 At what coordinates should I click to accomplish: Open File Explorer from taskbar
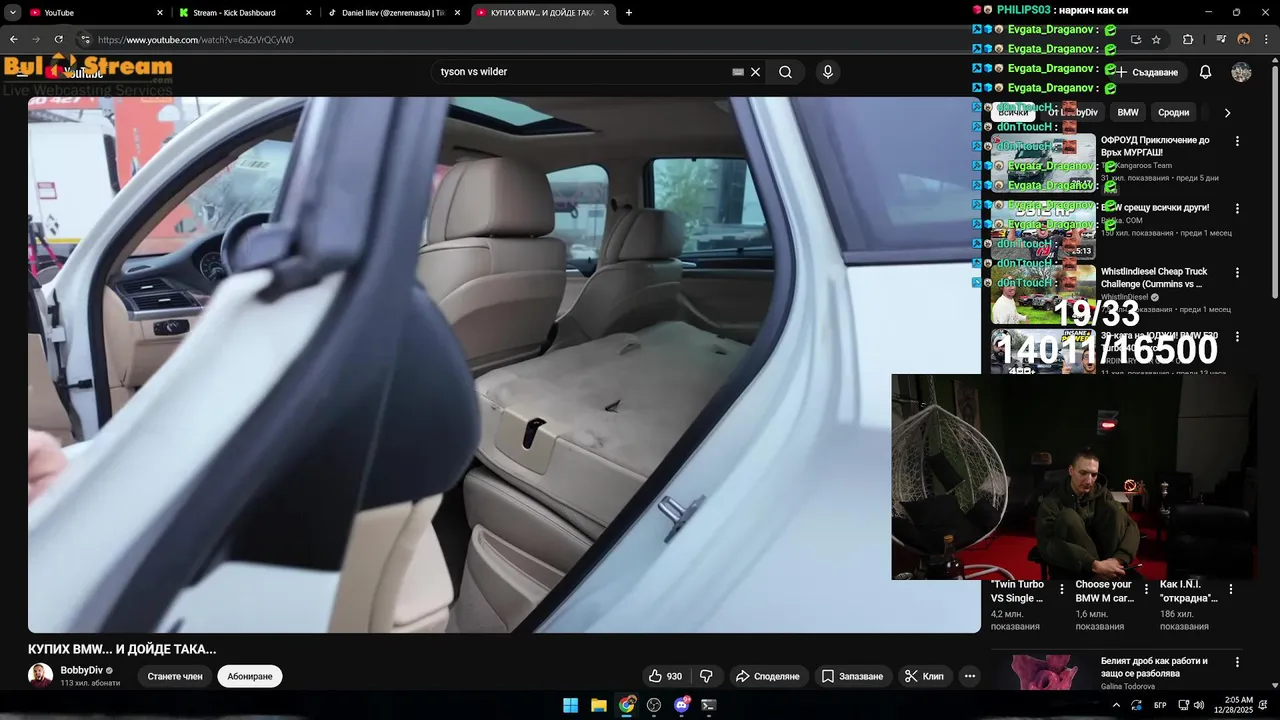(x=598, y=705)
